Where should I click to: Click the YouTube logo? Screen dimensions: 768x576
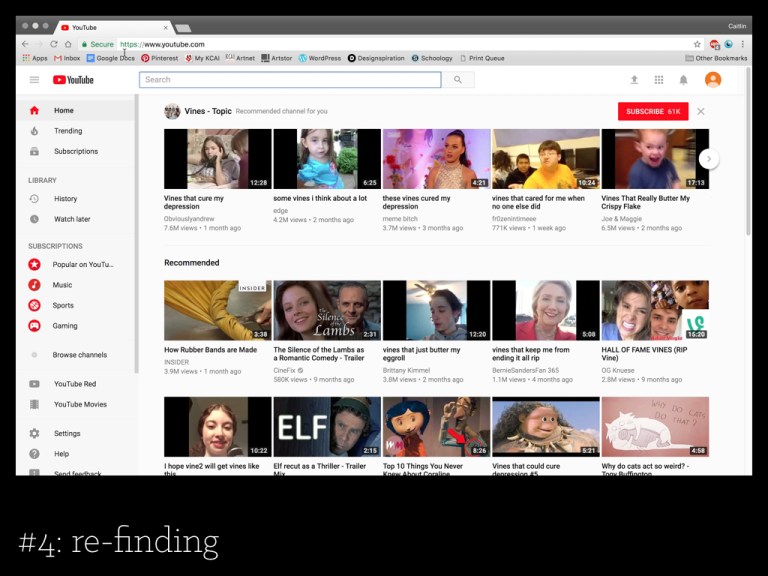[x=73, y=80]
